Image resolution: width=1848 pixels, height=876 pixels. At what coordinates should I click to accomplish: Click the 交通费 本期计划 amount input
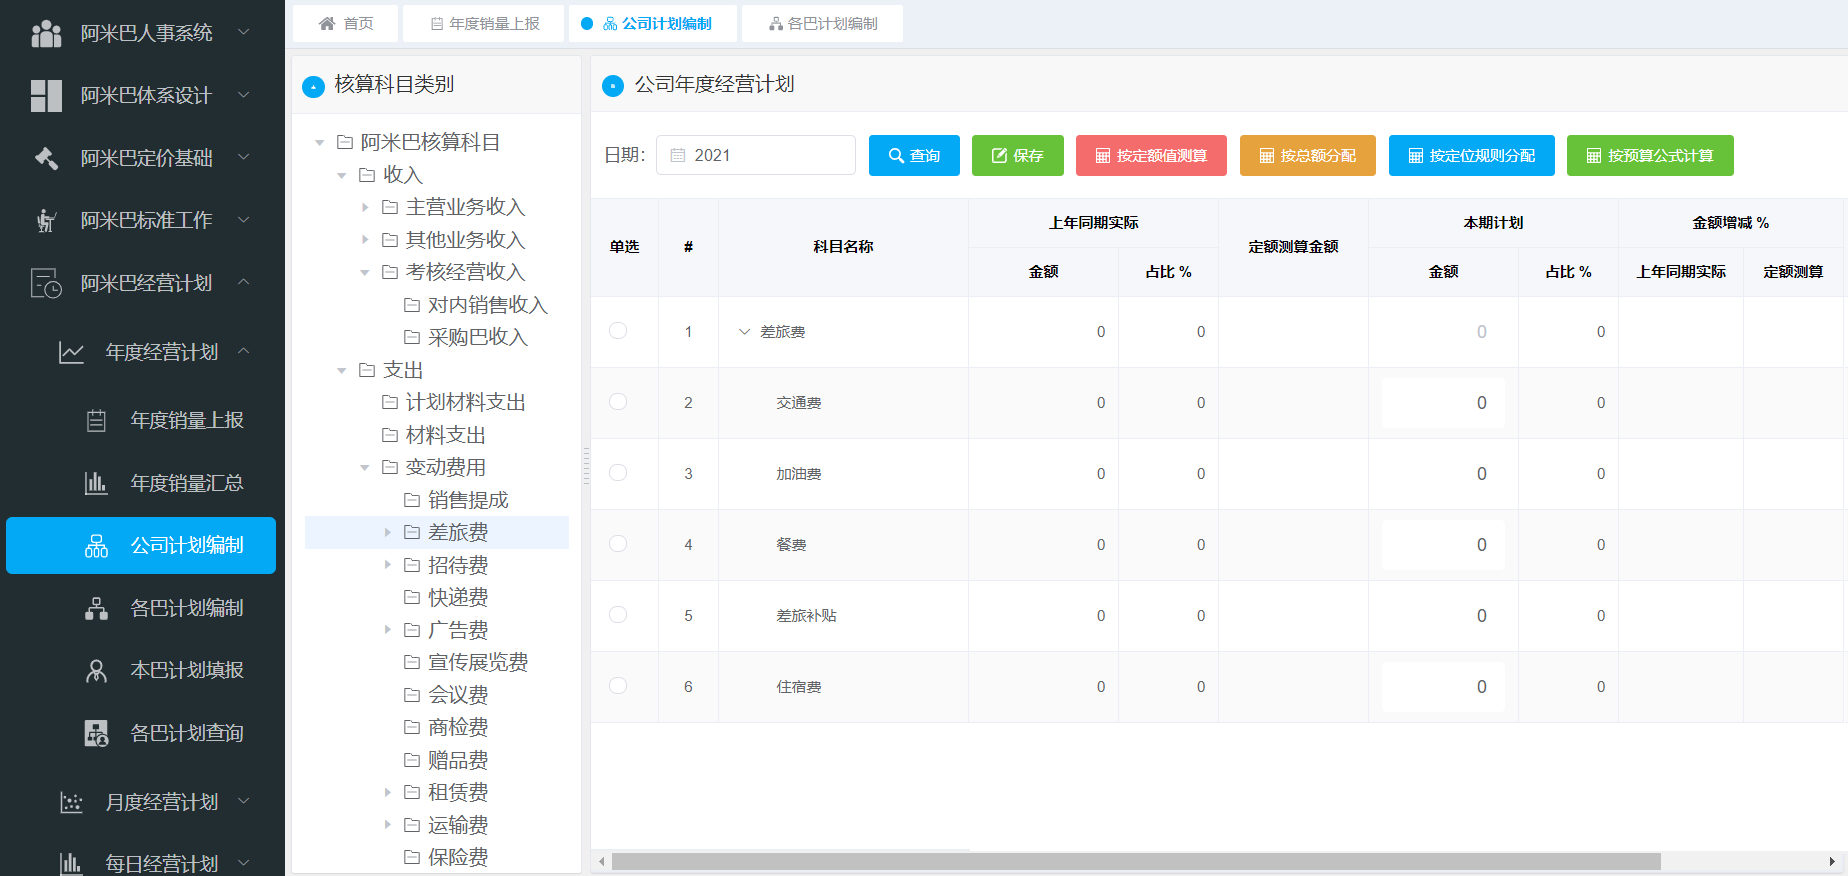(1442, 403)
